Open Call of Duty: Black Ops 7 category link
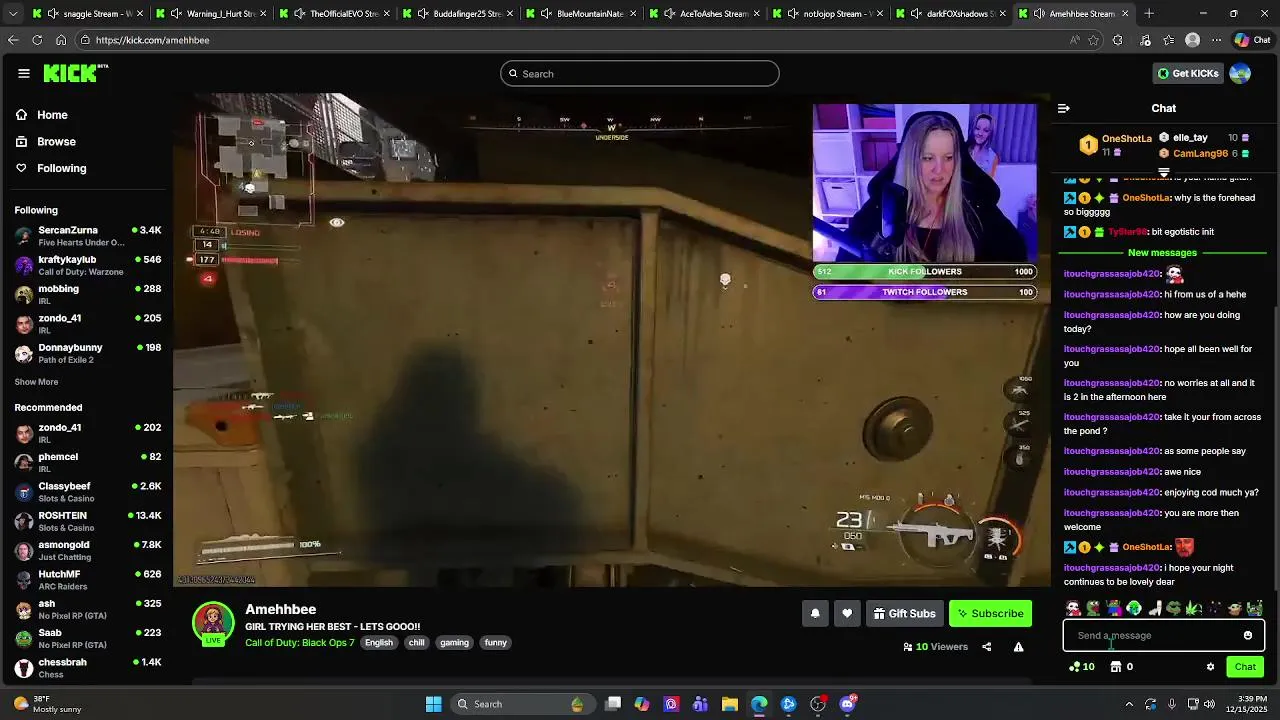 coord(300,643)
